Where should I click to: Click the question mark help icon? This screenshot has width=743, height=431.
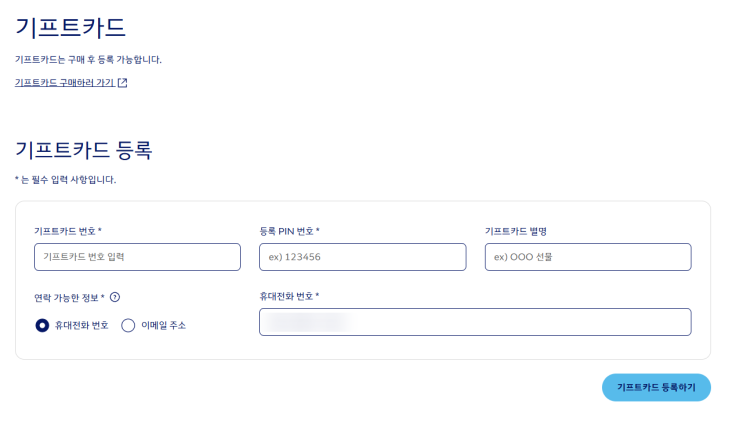115,297
